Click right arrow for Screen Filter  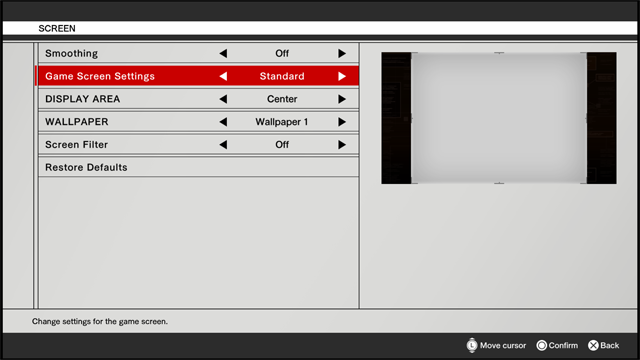coord(342,145)
